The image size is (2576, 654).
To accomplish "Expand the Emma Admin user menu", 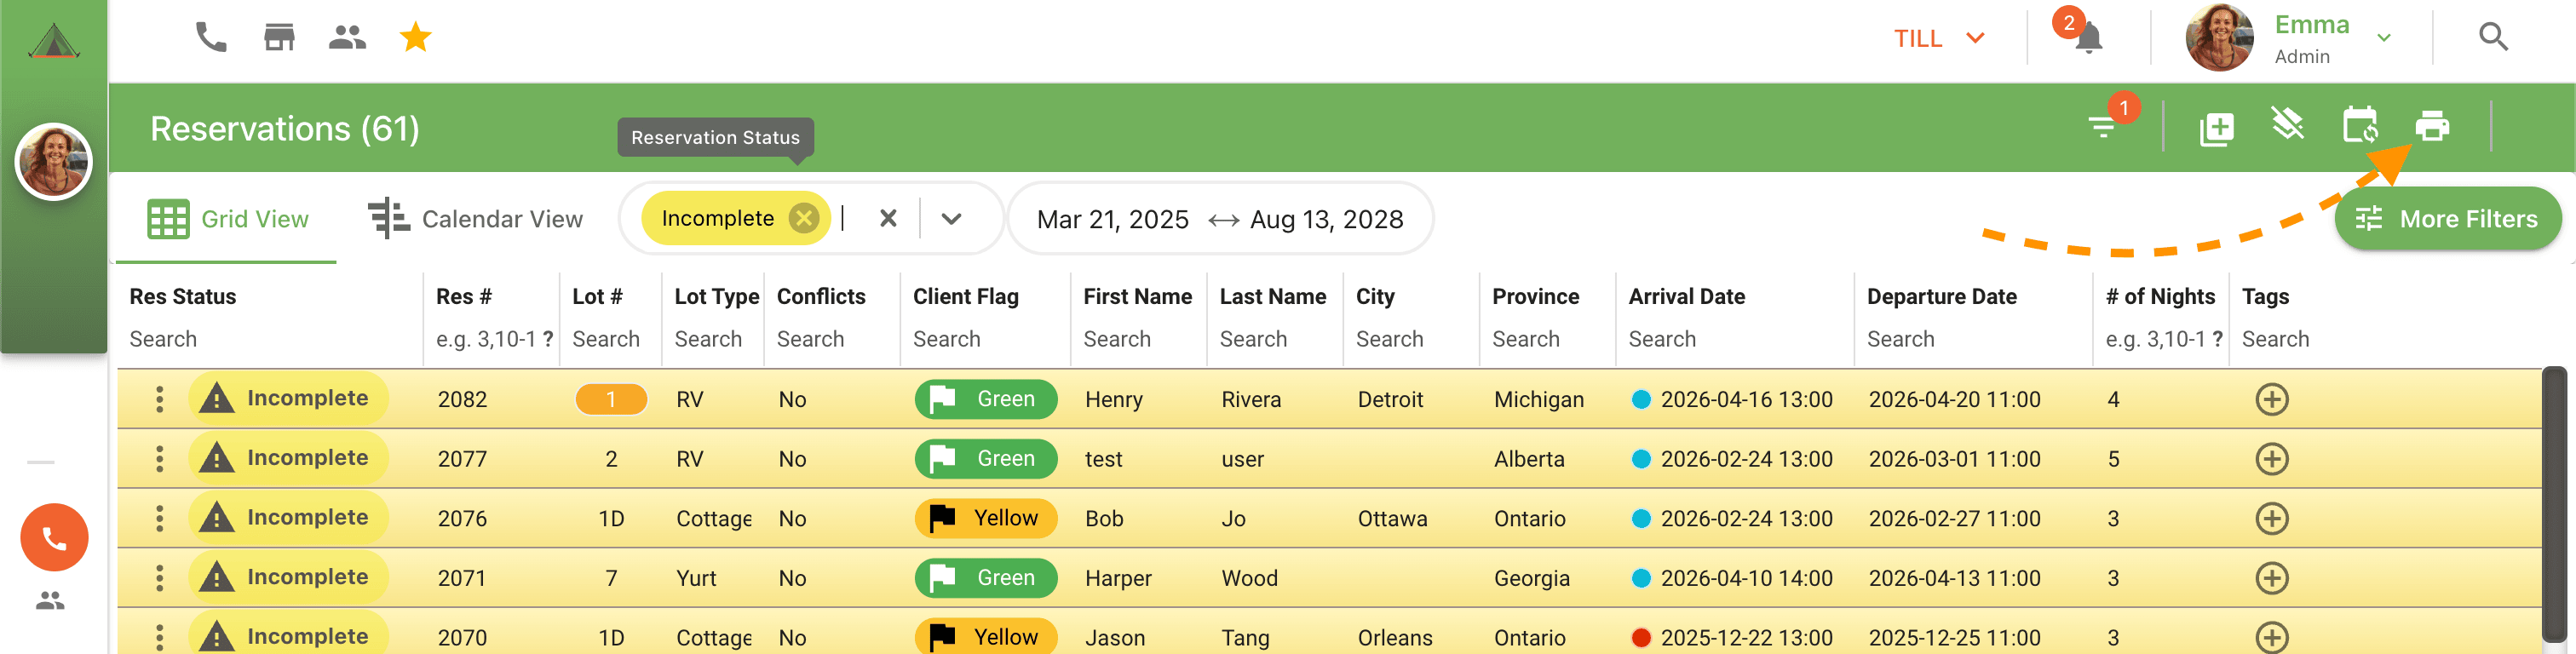I will click(x=2383, y=38).
